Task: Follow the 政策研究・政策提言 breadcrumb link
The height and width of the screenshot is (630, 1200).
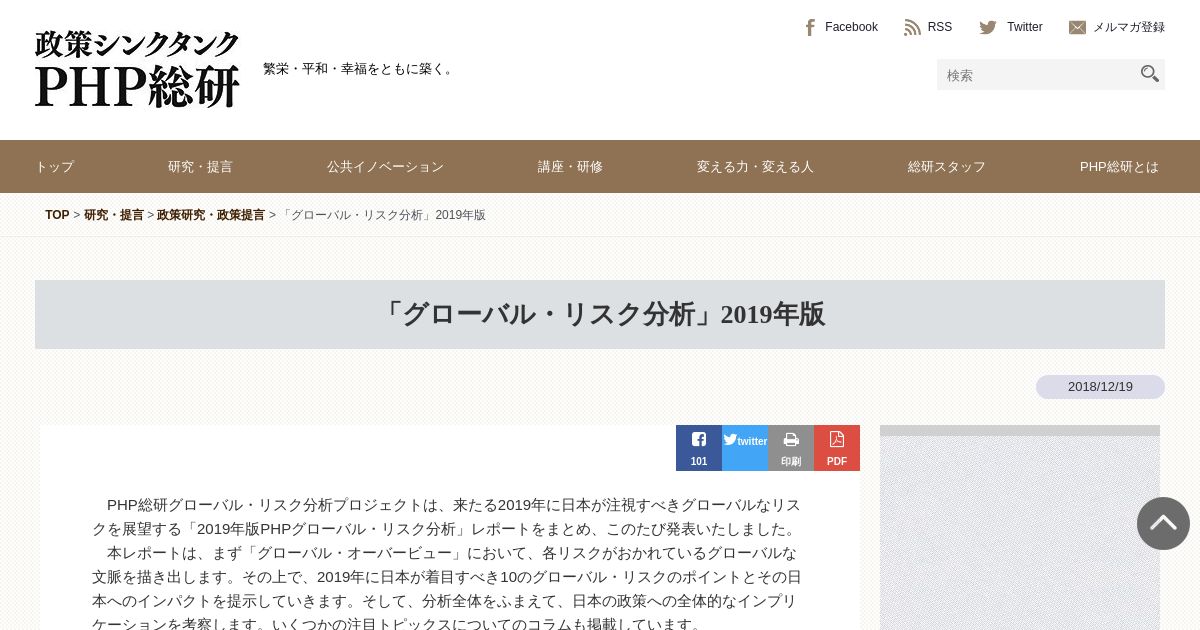Action: point(211,215)
